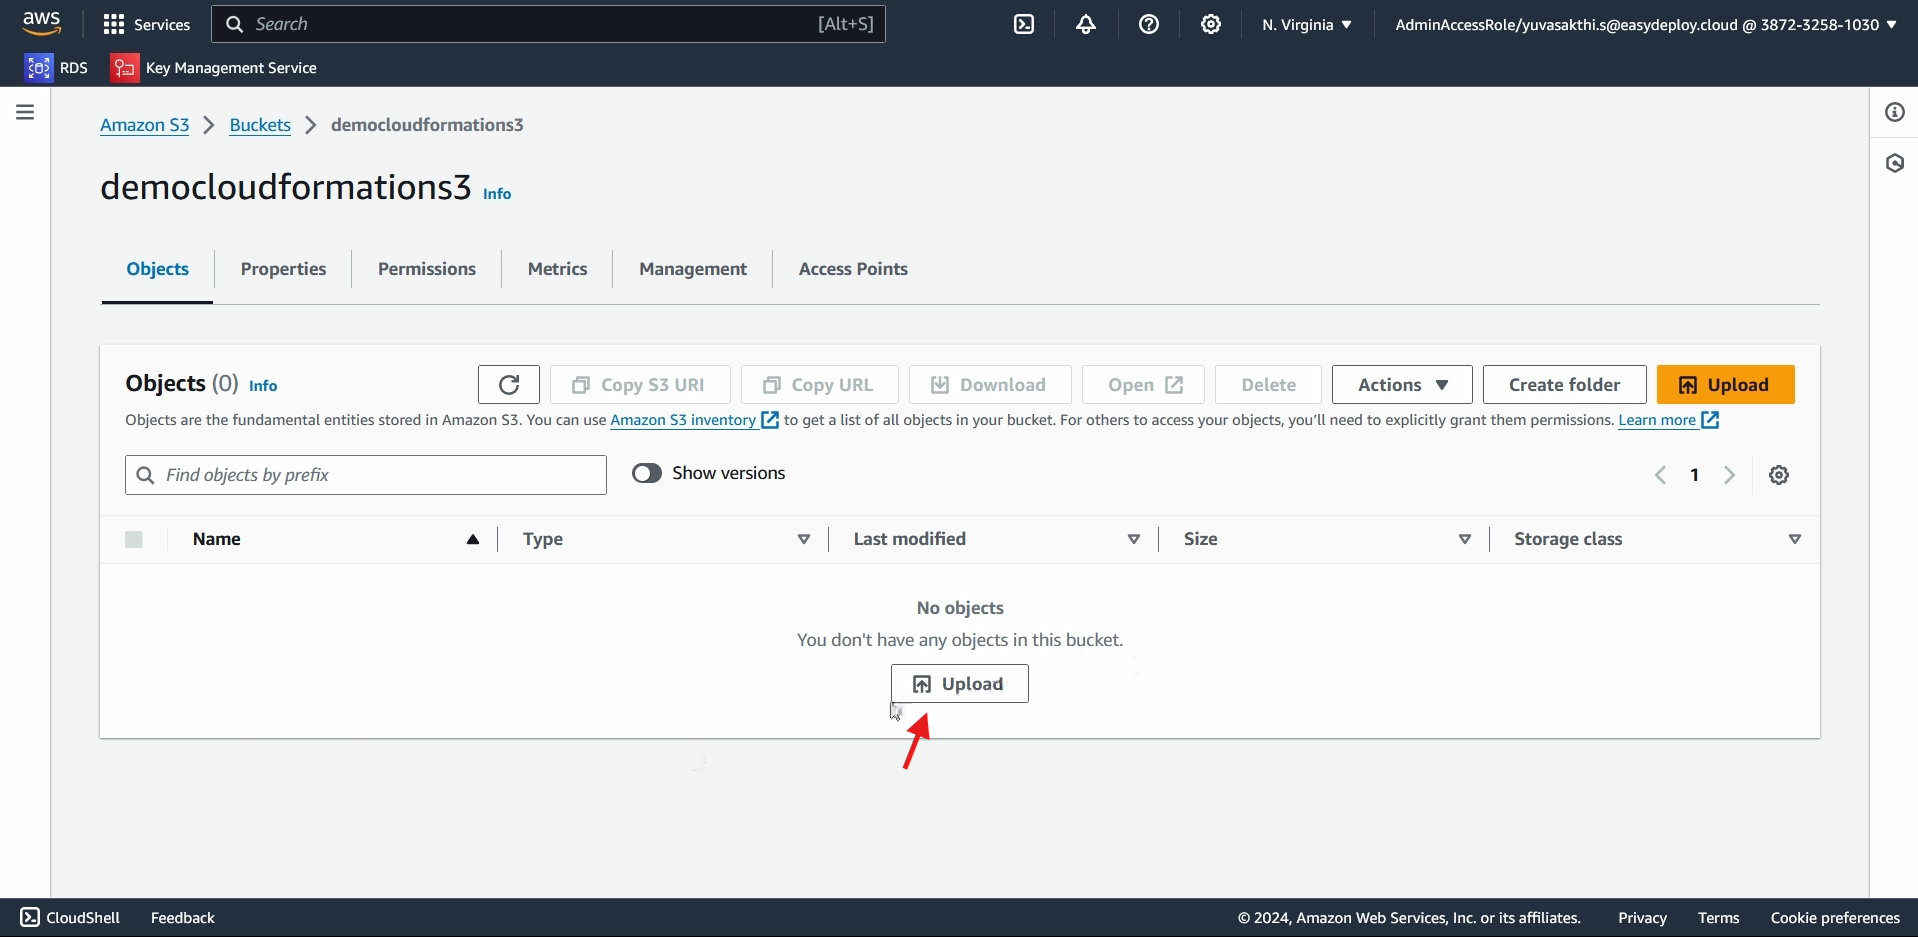Open the AdminAccessRole account dropdown
1918x937 pixels.
click(1645, 24)
